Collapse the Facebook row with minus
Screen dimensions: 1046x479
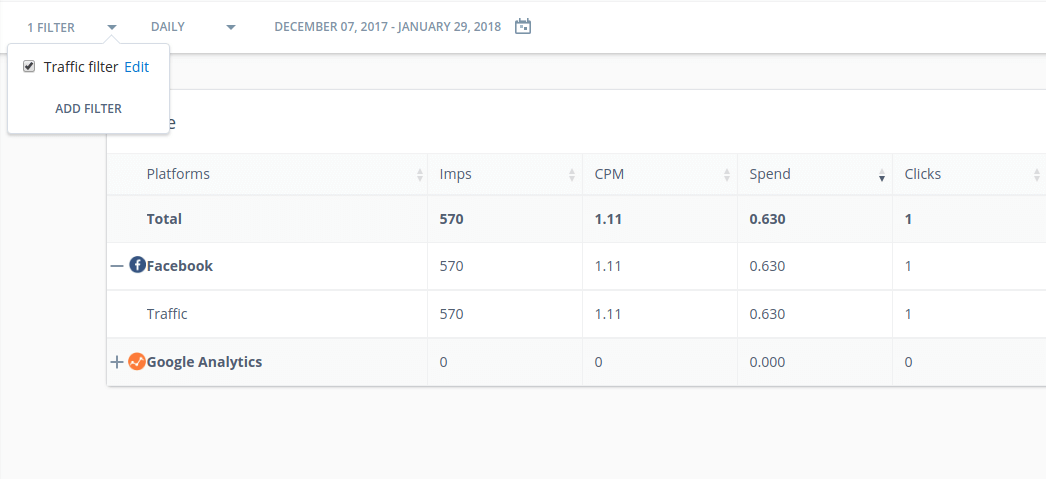(x=117, y=266)
